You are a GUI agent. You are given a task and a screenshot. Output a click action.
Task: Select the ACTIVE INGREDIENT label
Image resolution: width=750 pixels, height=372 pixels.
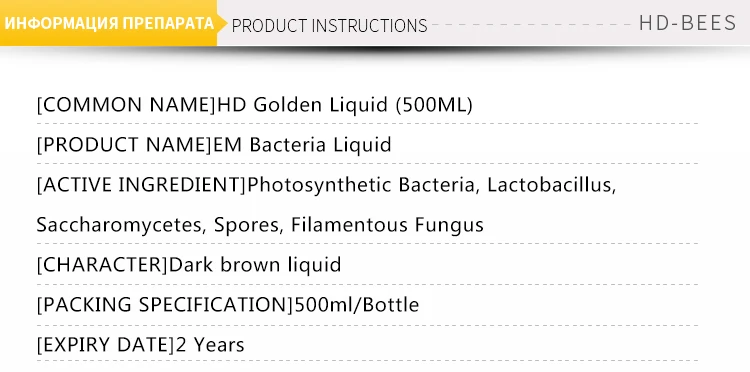click(142, 185)
